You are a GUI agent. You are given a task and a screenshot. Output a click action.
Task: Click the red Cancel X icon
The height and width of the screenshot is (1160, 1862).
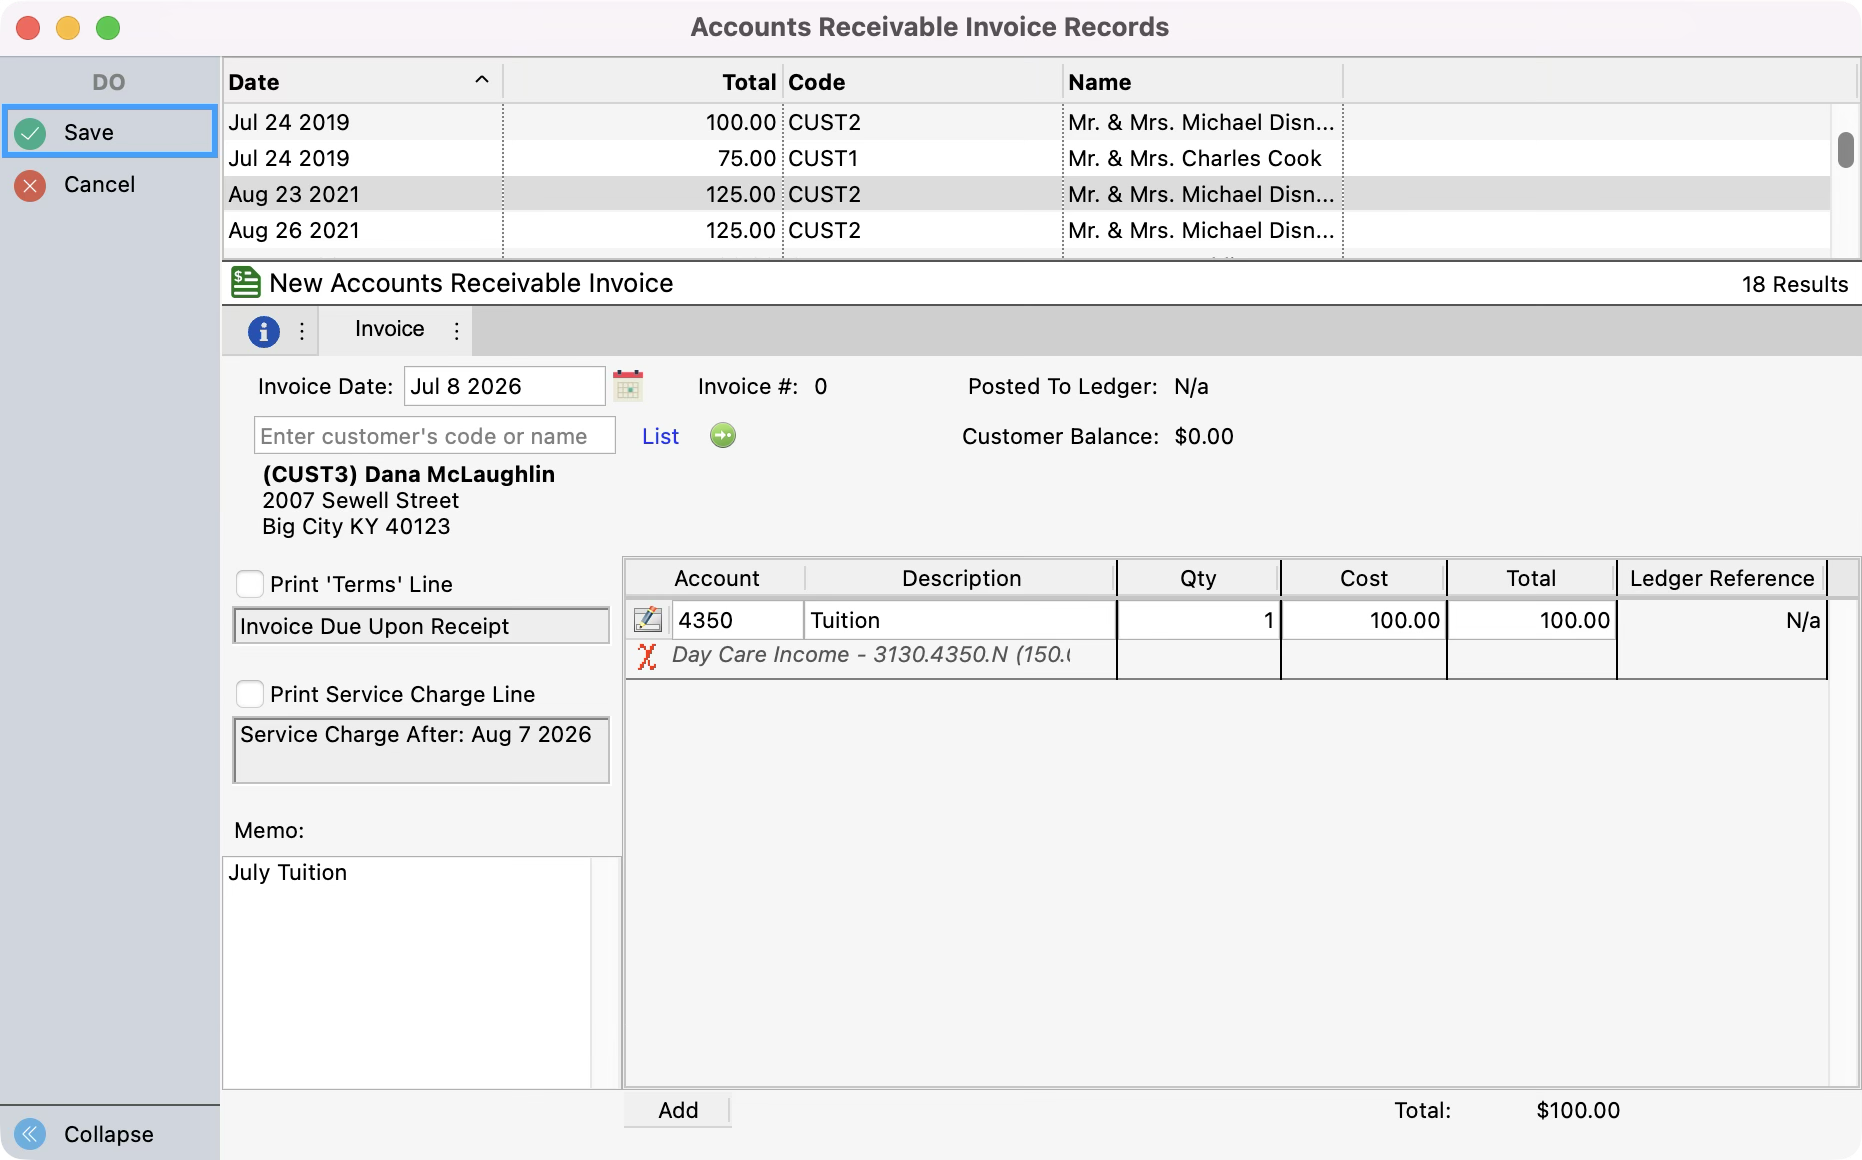31,185
